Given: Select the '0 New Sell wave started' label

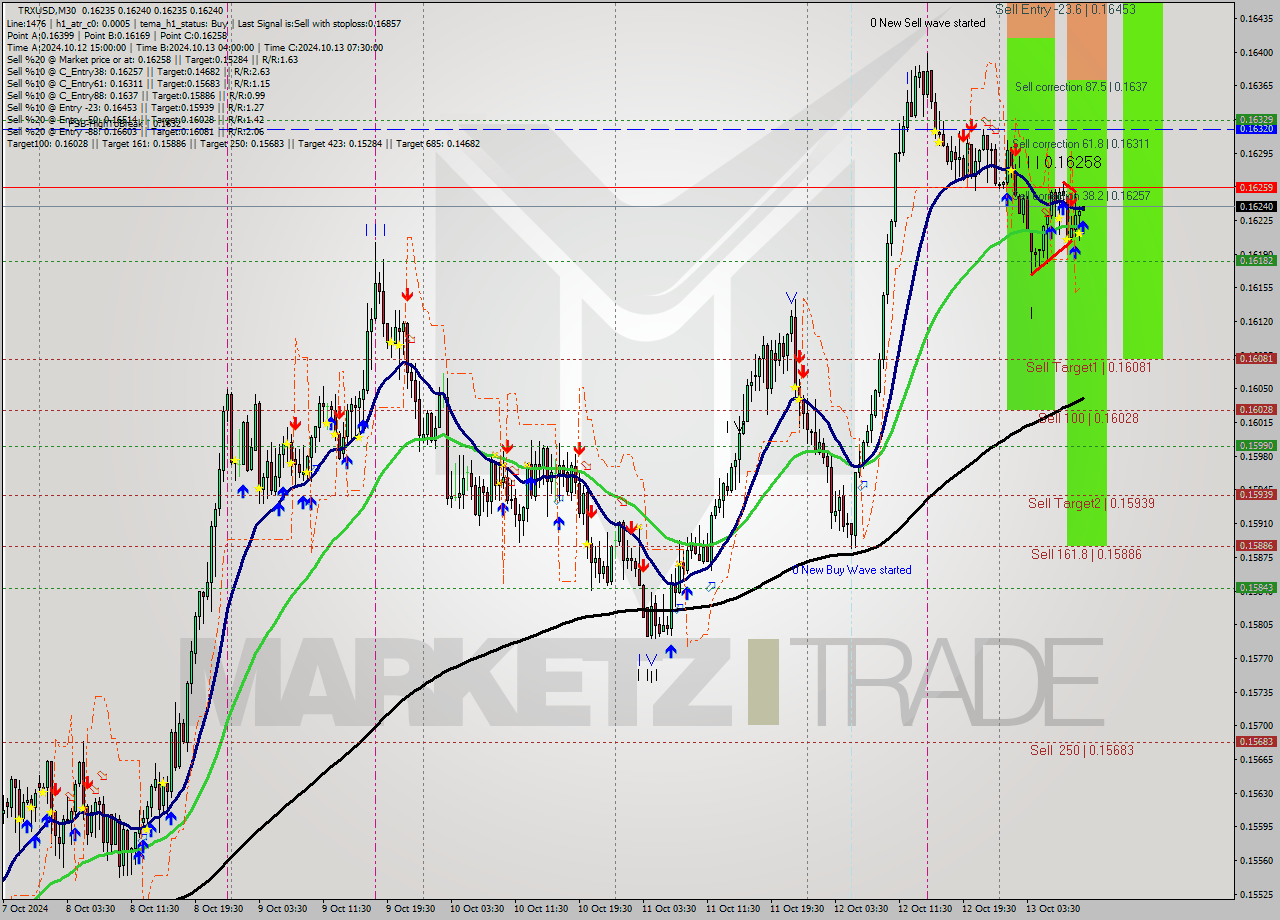Looking at the screenshot, I should coord(927,23).
